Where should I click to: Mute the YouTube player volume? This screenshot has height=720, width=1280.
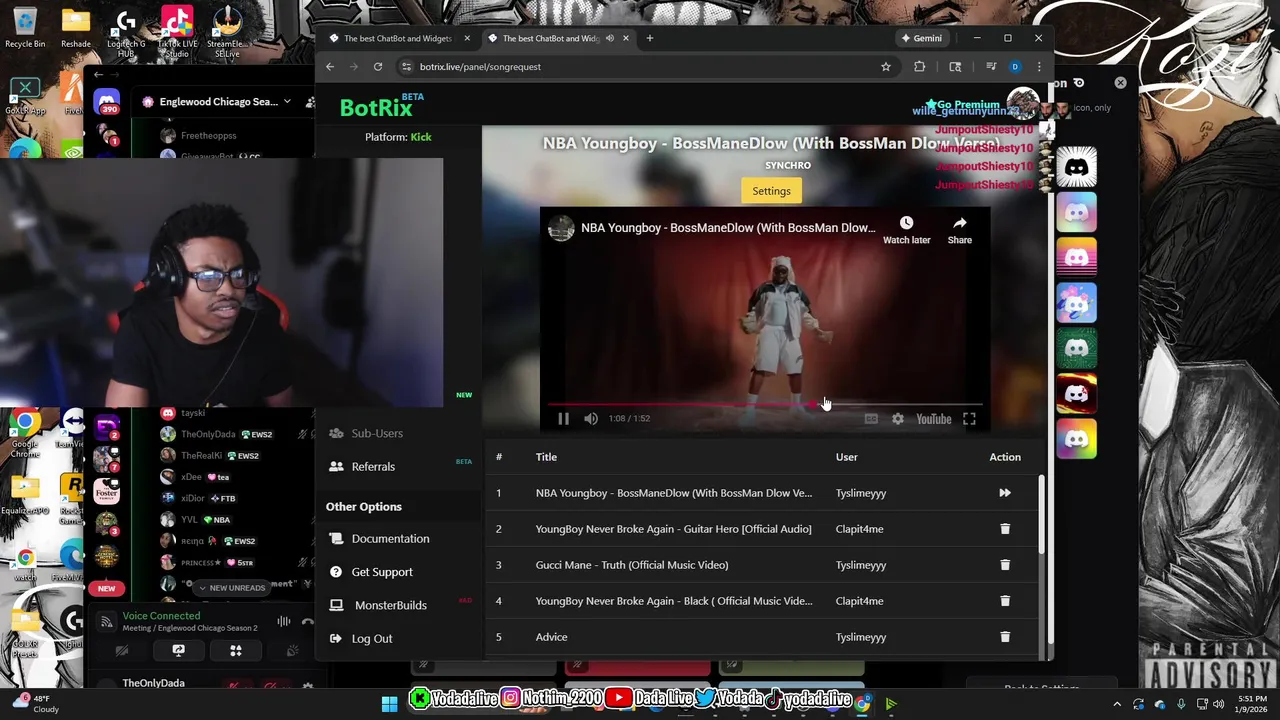coord(591,419)
